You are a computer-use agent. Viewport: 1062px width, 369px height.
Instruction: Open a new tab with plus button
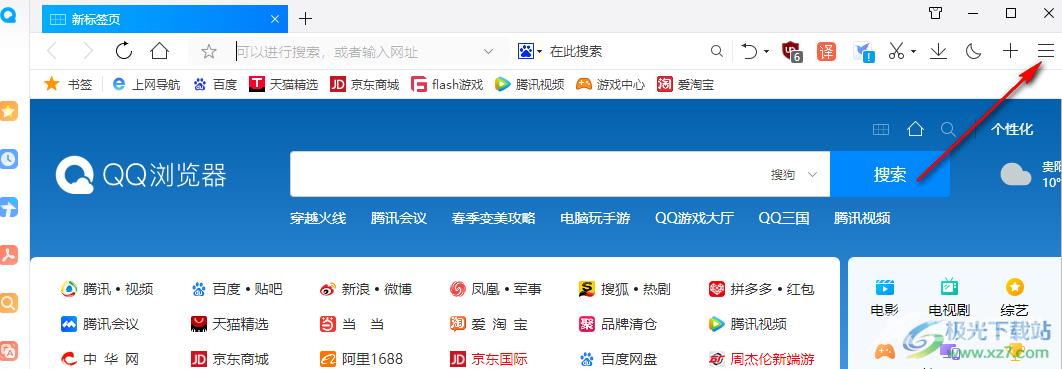coord(305,19)
